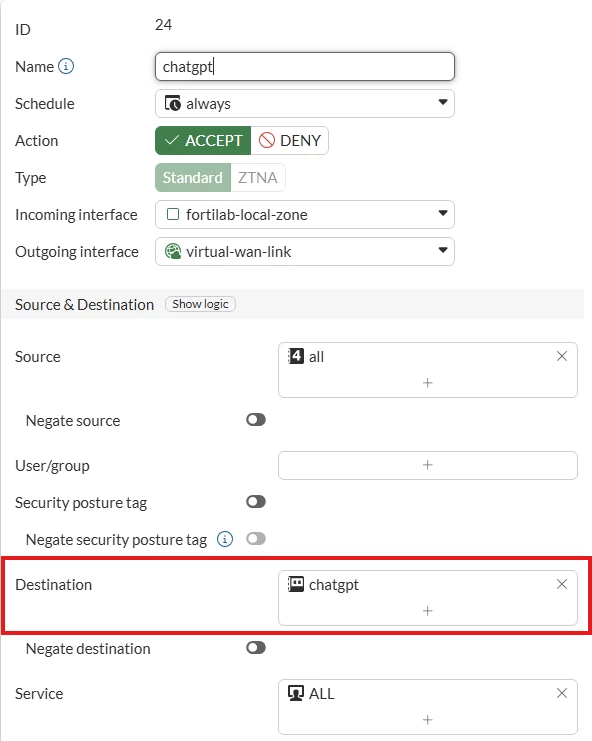This screenshot has height=741, width=592.
Task: Remove the 'all' source entry
Action: (562, 356)
